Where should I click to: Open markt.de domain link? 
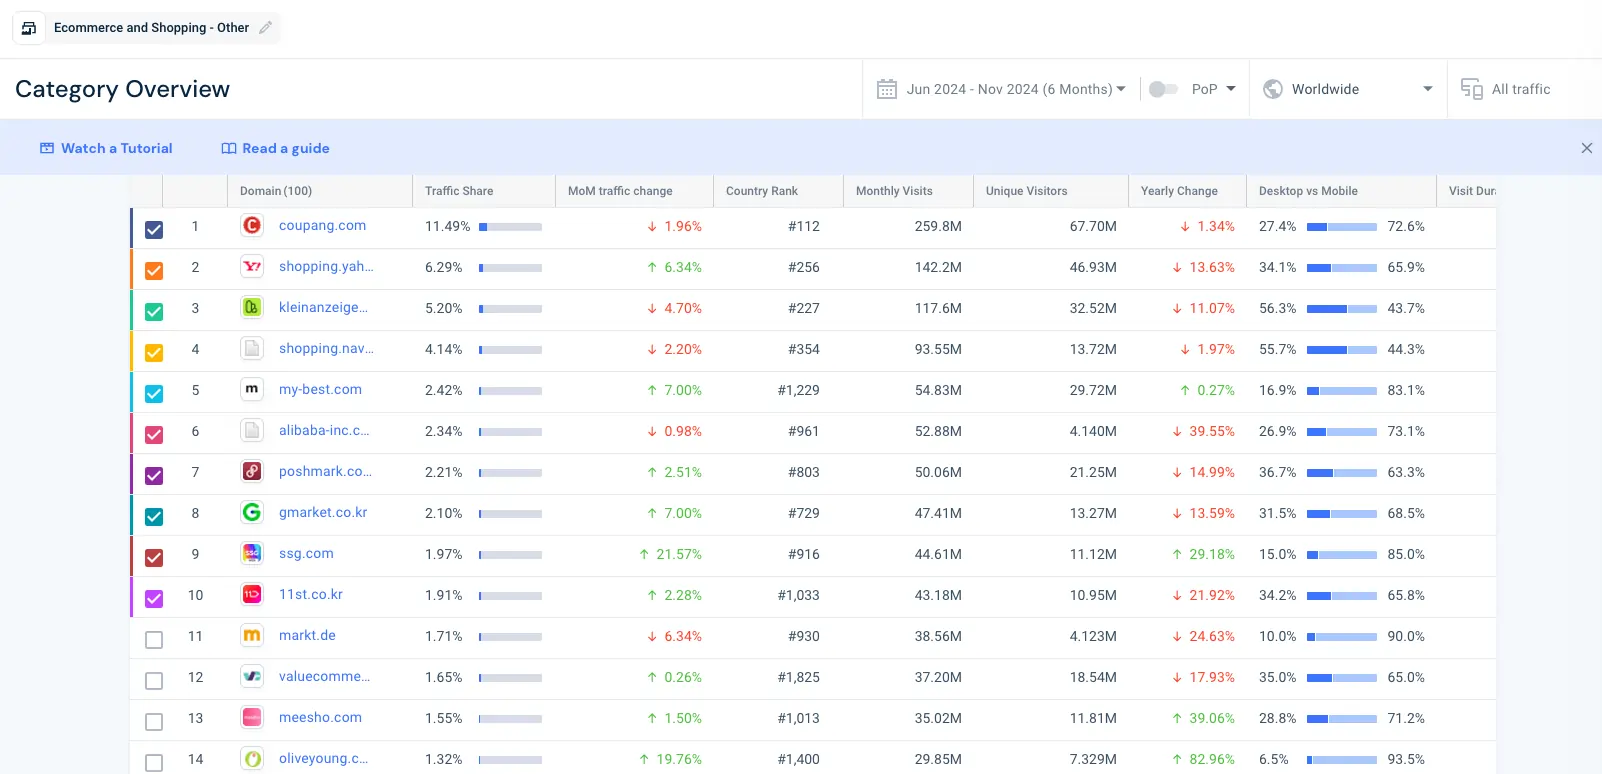click(307, 636)
